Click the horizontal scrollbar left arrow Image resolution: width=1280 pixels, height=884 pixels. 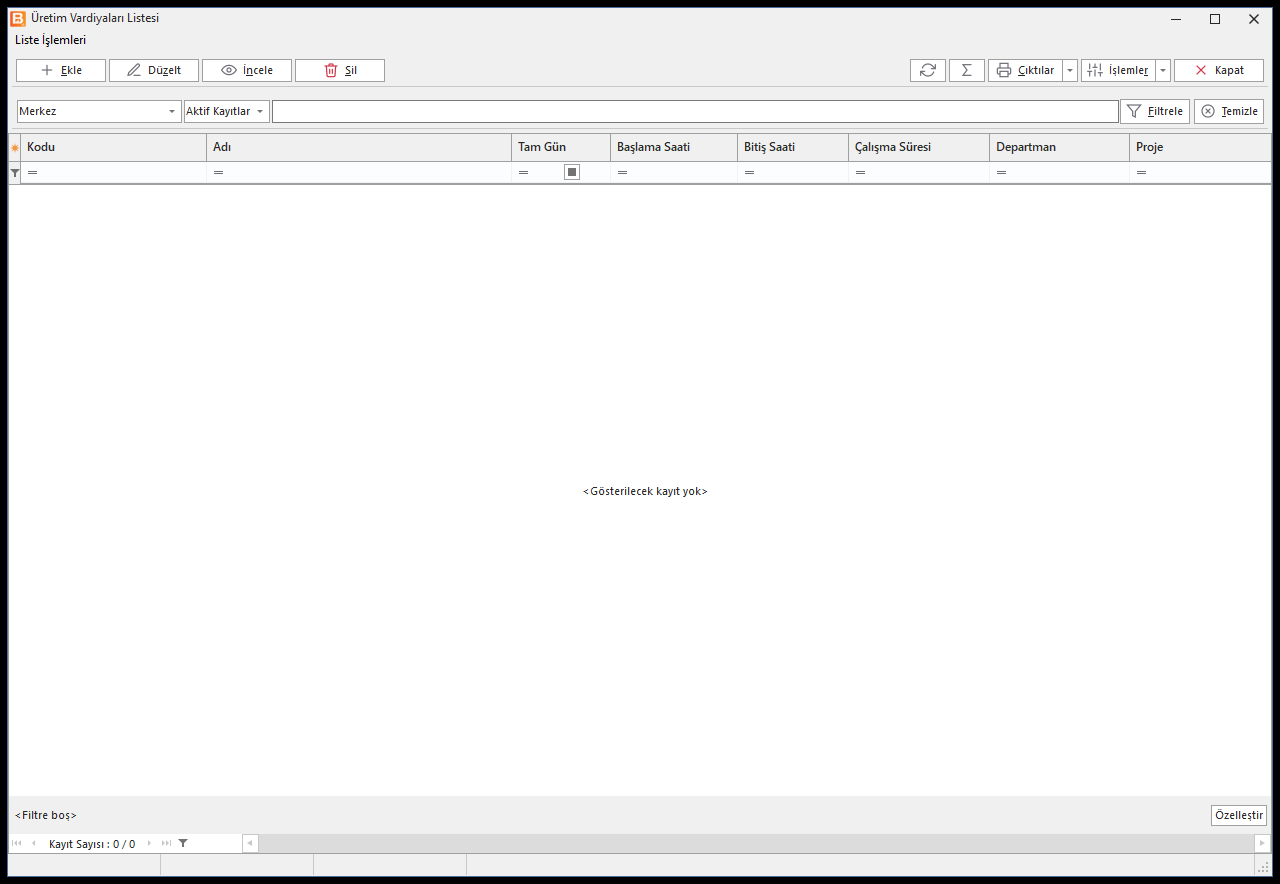250,843
